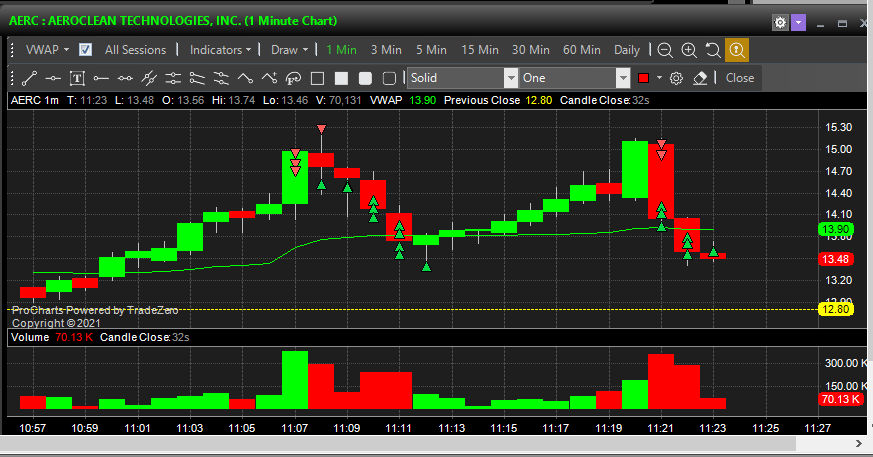
Task: Click the red drawing color swatch
Action: click(x=644, y=78)
